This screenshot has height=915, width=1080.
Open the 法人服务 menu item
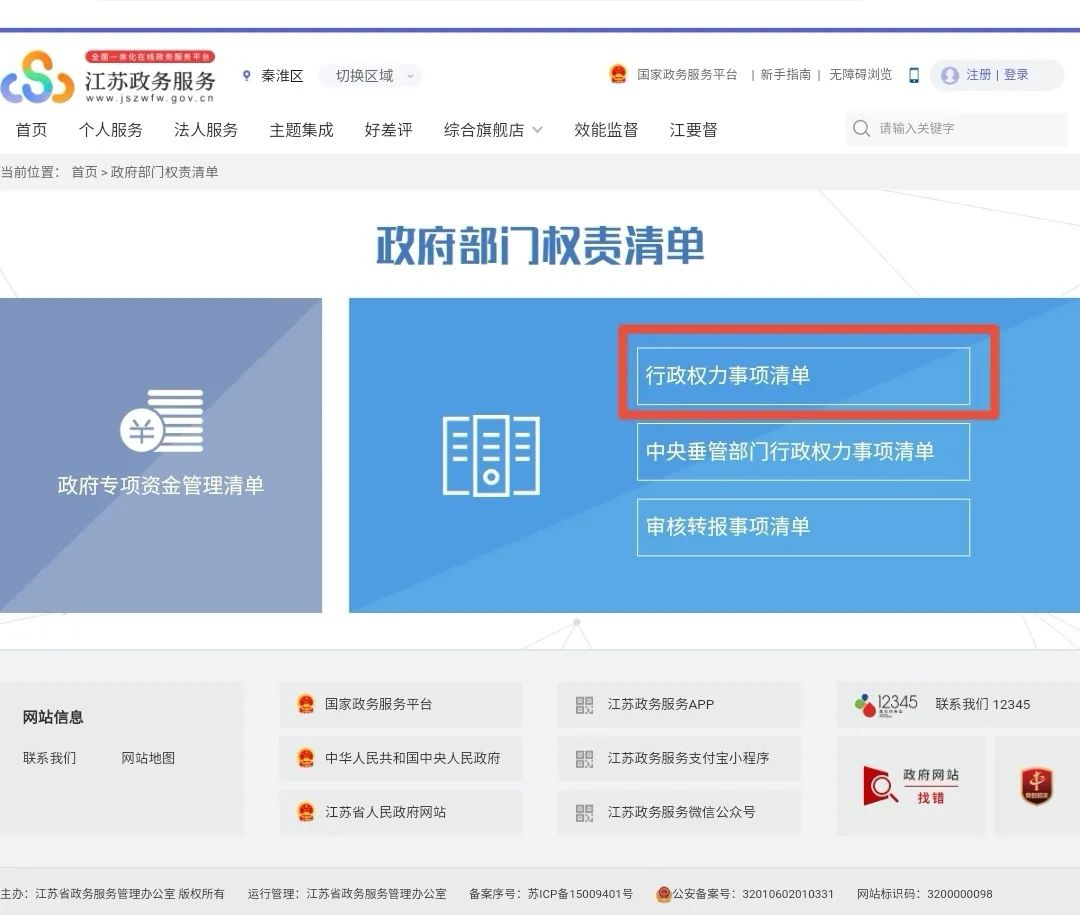[206, 129]
